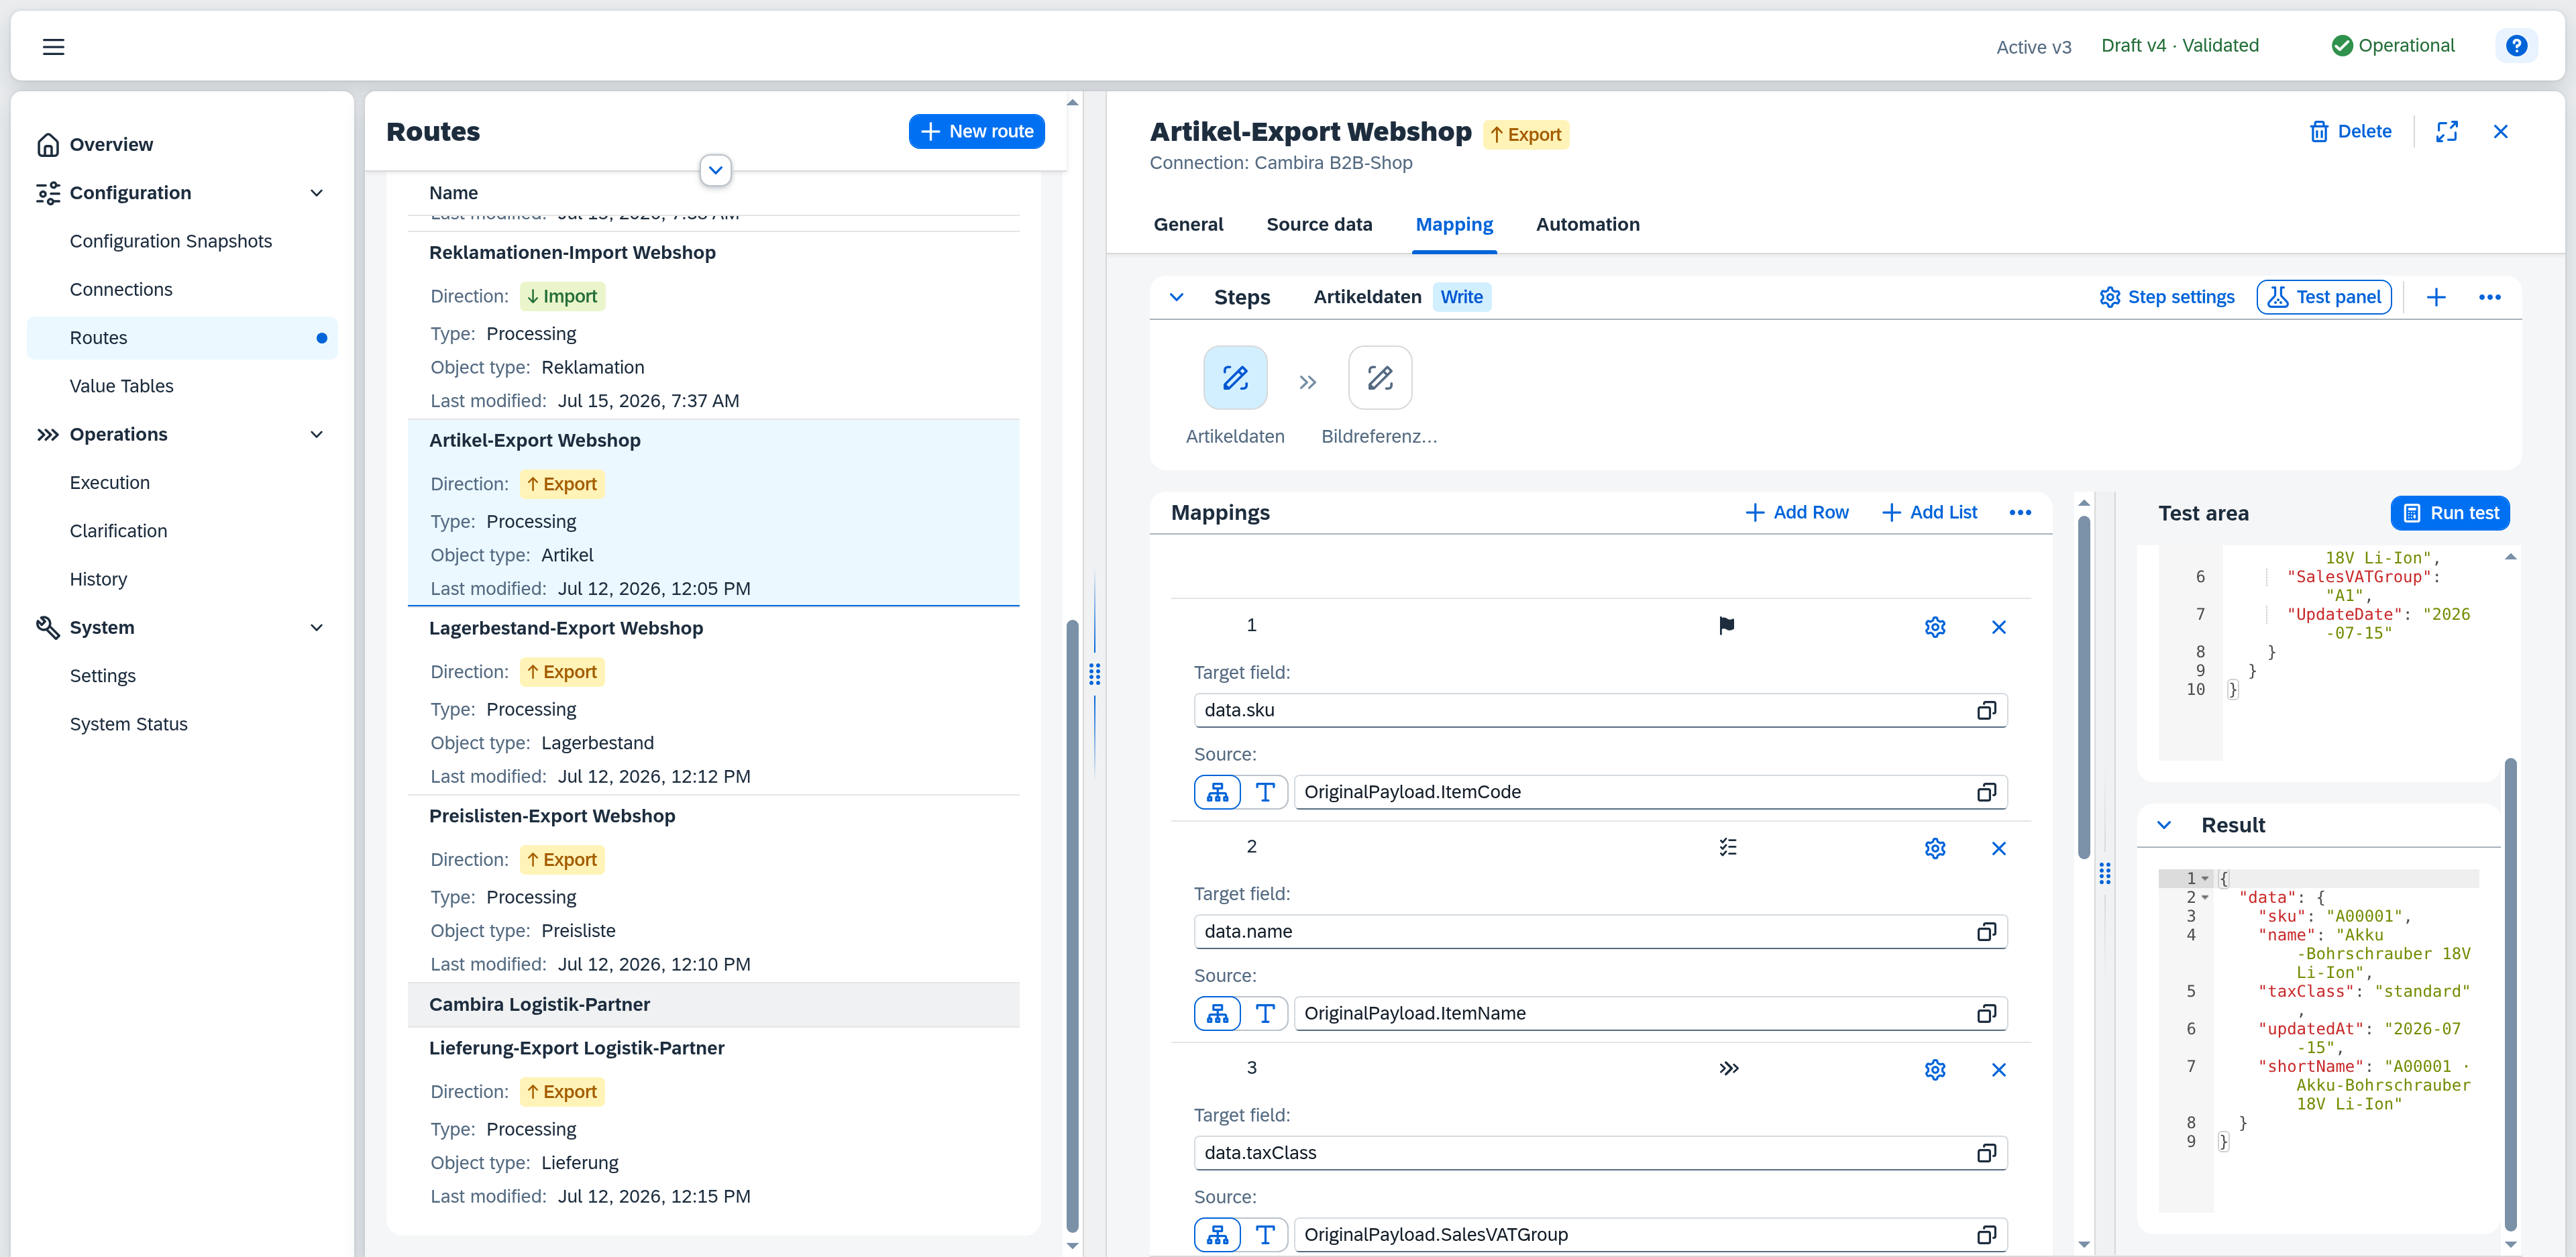Expand the Routes header chevron
The height and width of the screenshot is (1257, 2576).
click(x=715, y=170)
